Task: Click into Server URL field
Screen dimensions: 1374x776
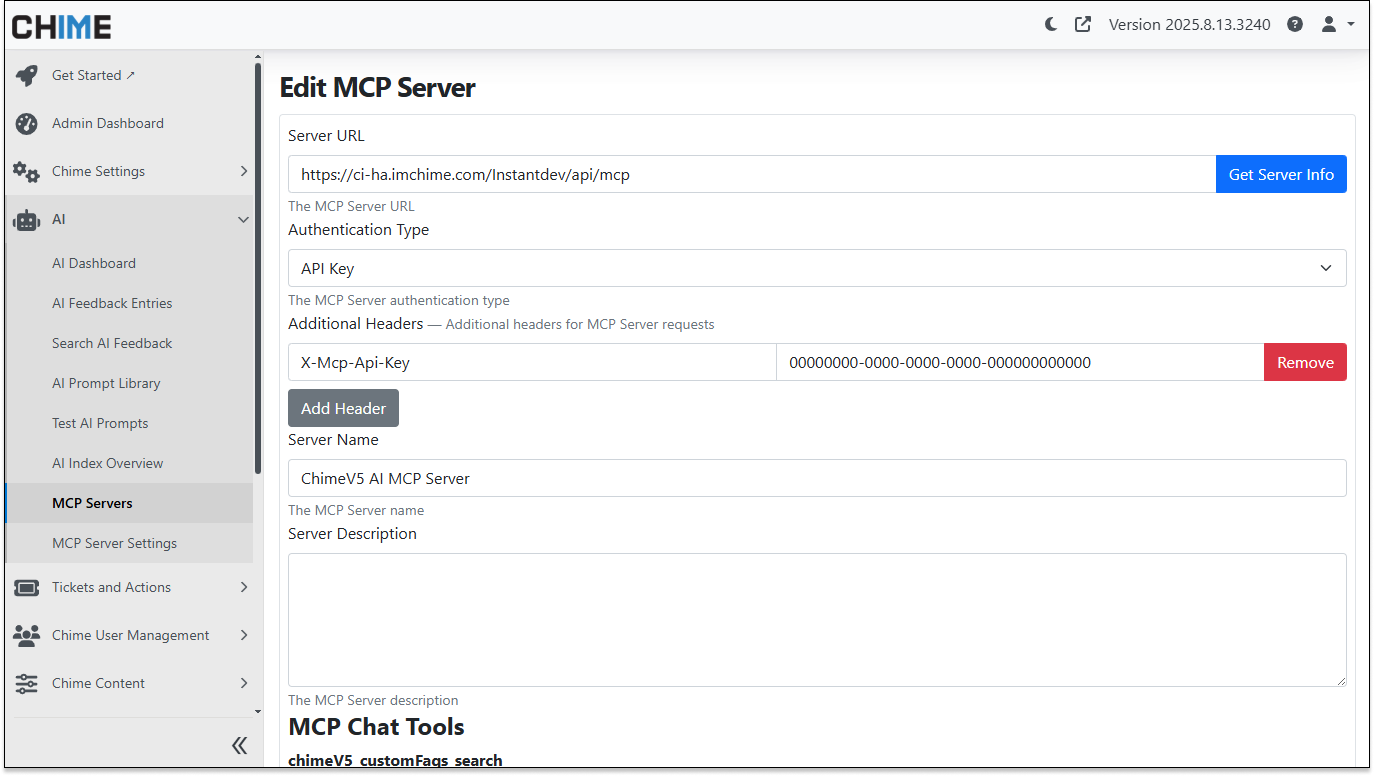Action: pos(752,174)
